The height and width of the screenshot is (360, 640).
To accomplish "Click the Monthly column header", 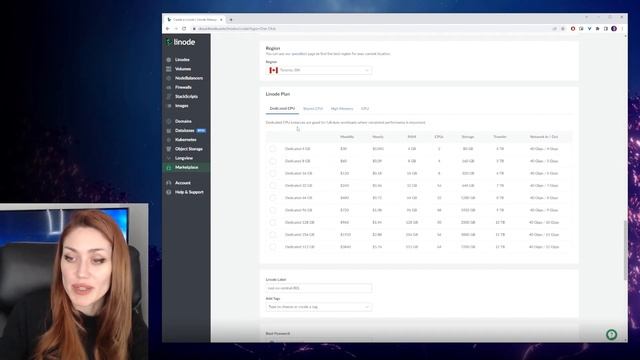I will (347, 137).
